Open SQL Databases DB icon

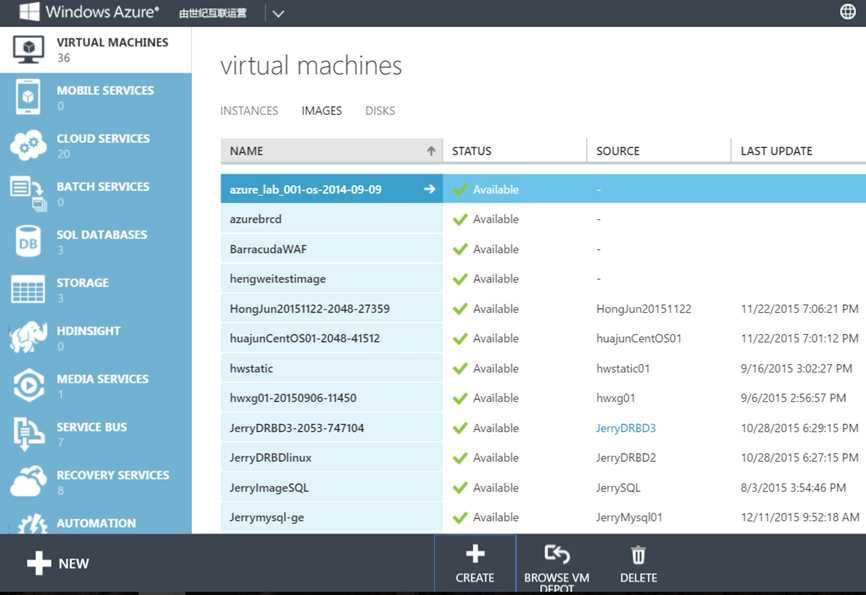pyautogui.click(x=28, y=241)
